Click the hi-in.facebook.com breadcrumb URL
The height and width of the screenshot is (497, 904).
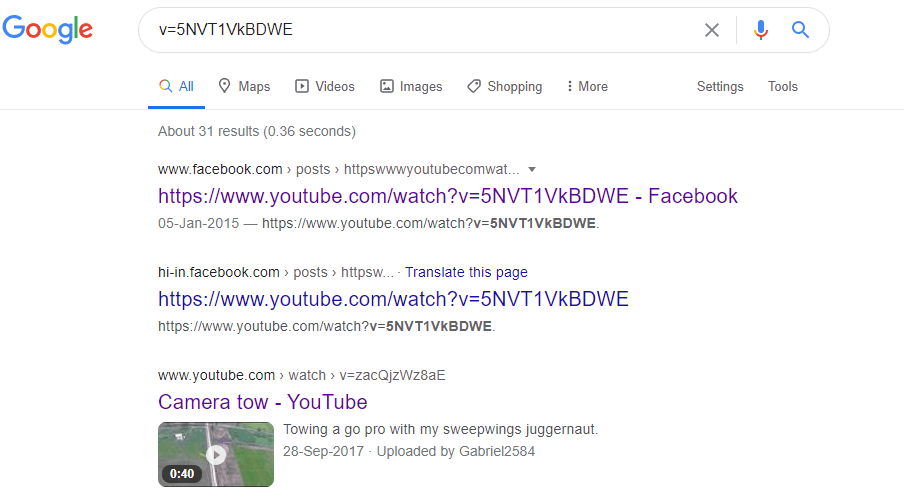click(276, 272)
